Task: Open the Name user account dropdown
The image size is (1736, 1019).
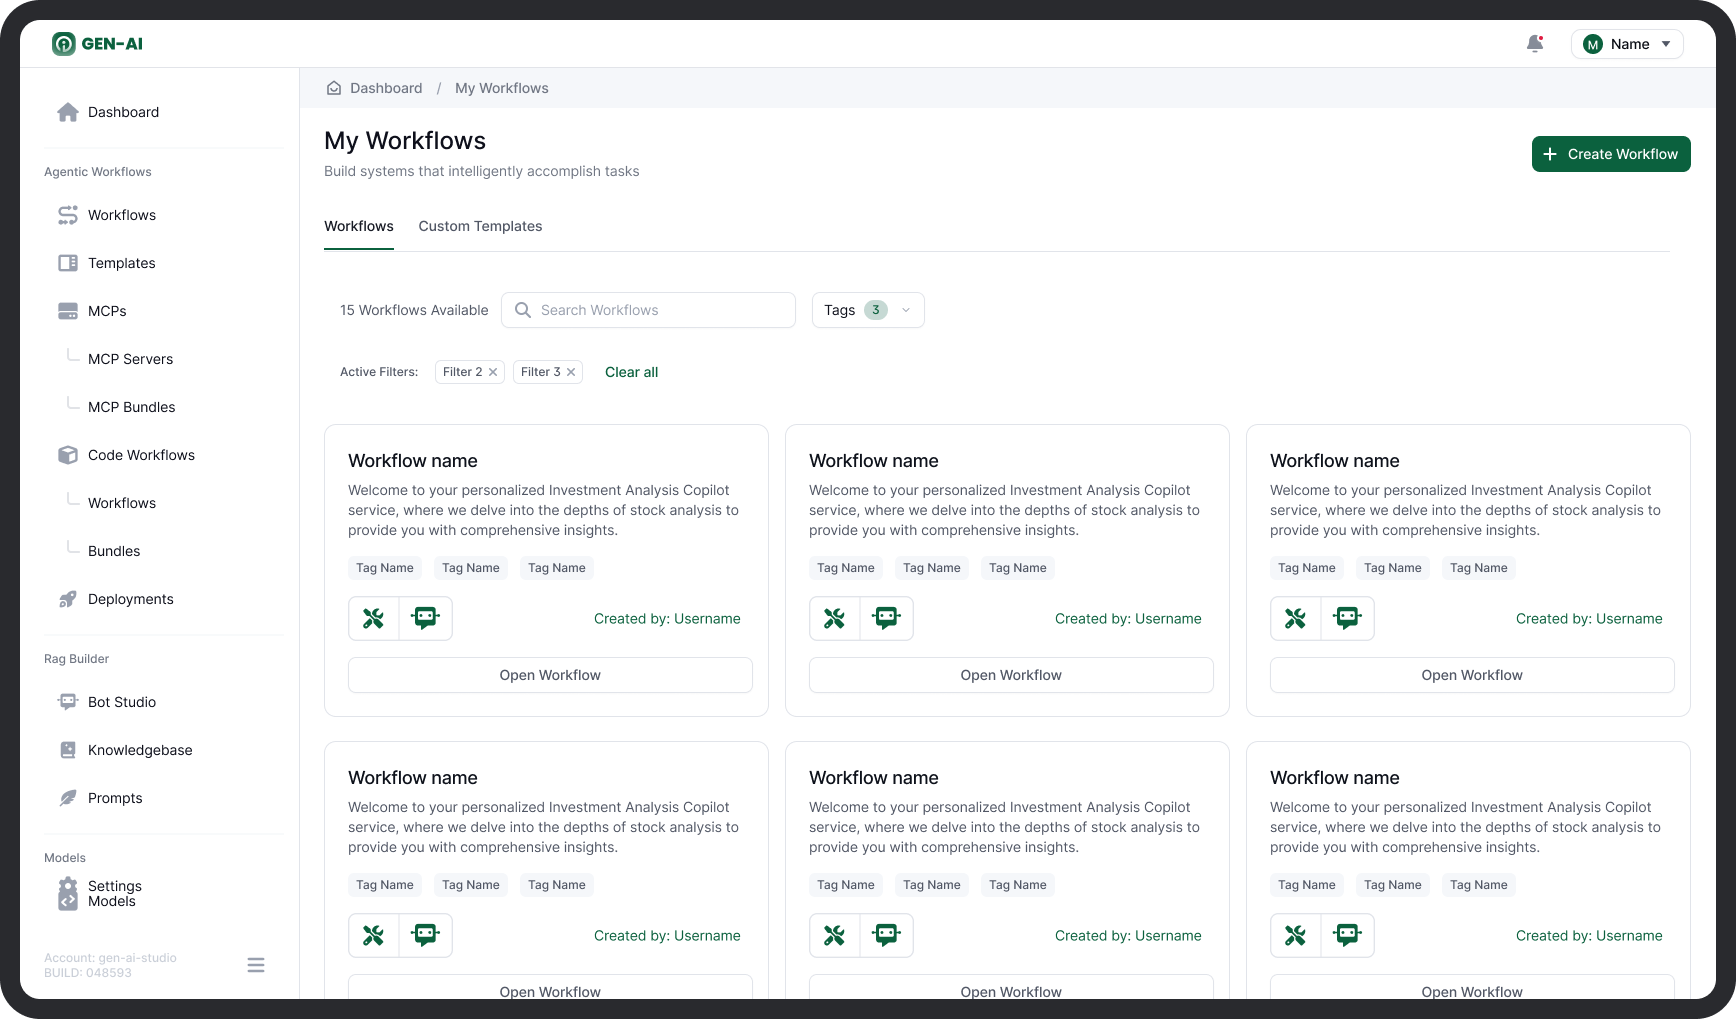Action: (x=1627, y=44)
